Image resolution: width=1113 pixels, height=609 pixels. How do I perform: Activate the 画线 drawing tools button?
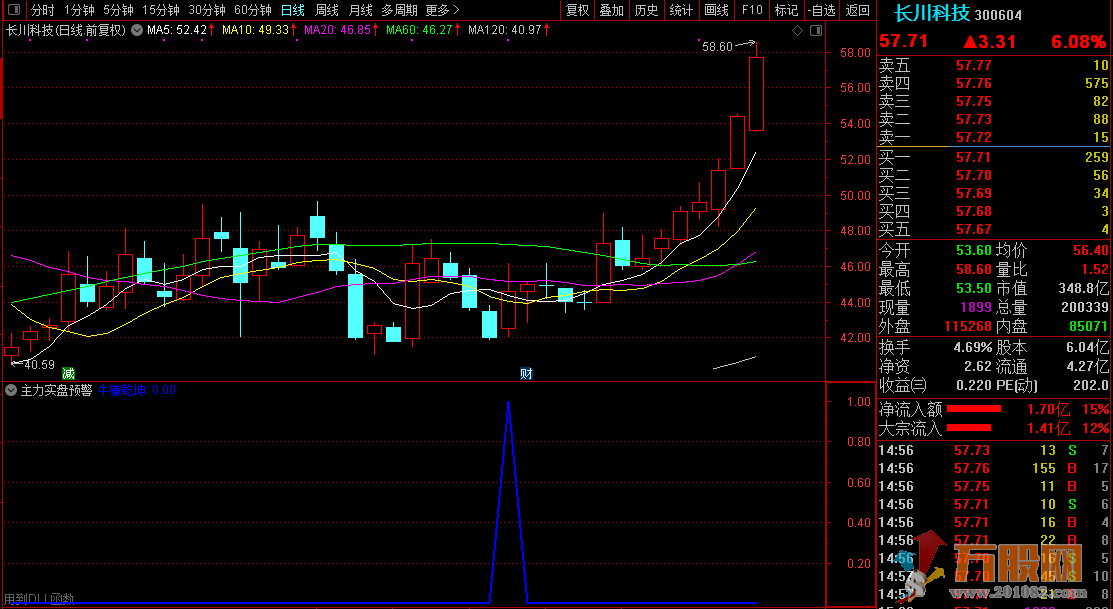point(716,10)
